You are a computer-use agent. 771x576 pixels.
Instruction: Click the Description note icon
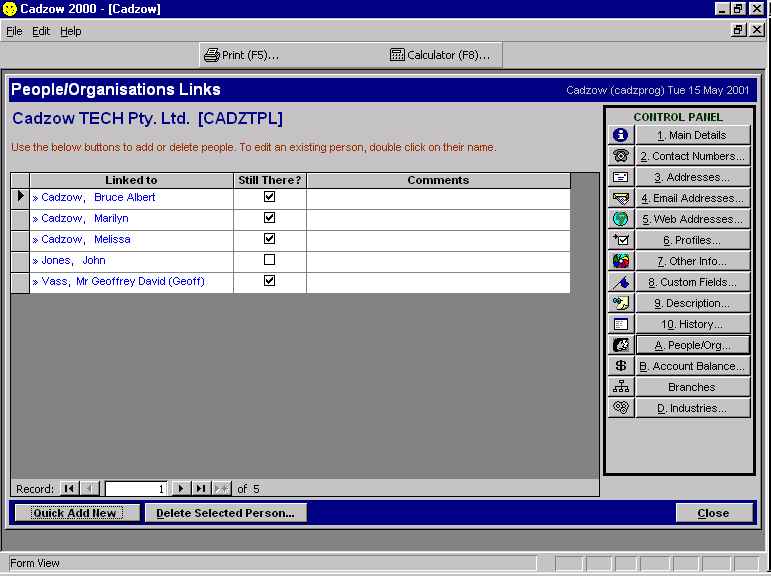621,303
